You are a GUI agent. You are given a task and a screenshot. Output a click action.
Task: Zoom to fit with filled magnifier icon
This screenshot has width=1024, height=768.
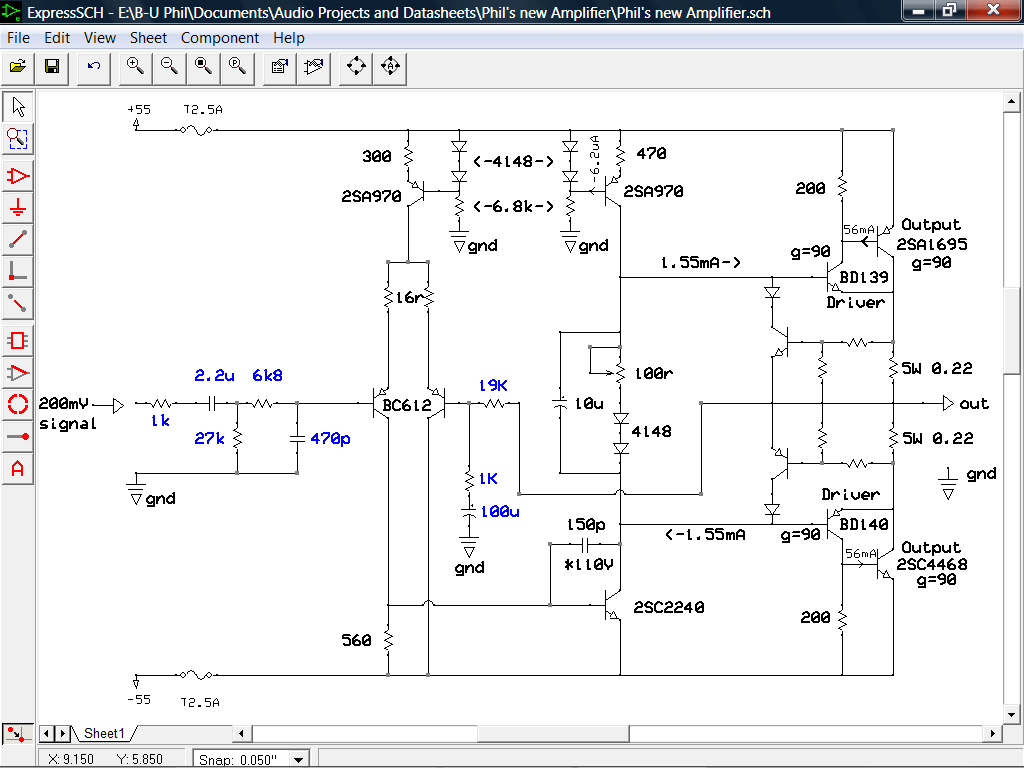click(x=204, y=67)
